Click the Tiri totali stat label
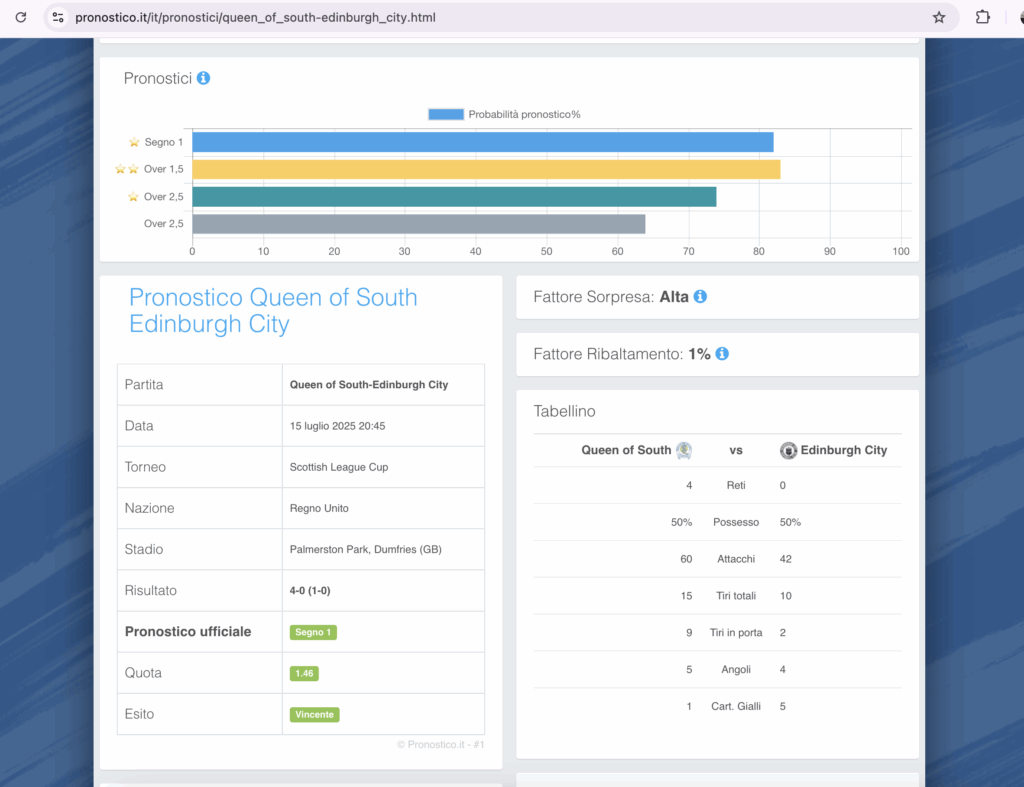Image resolution: width=1024 pixels, height=787 pixels. point(736,596)
